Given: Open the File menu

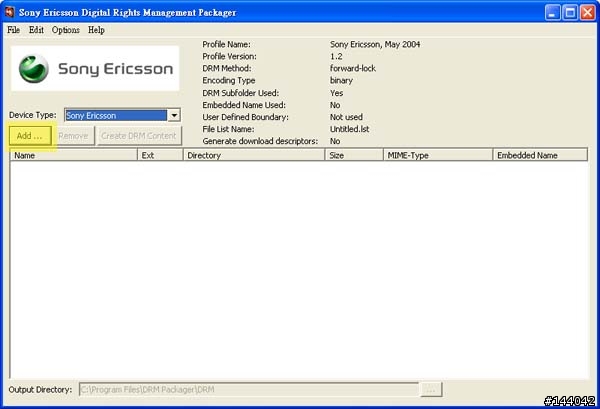Looking at the screenshot, I should click(13, 30).
